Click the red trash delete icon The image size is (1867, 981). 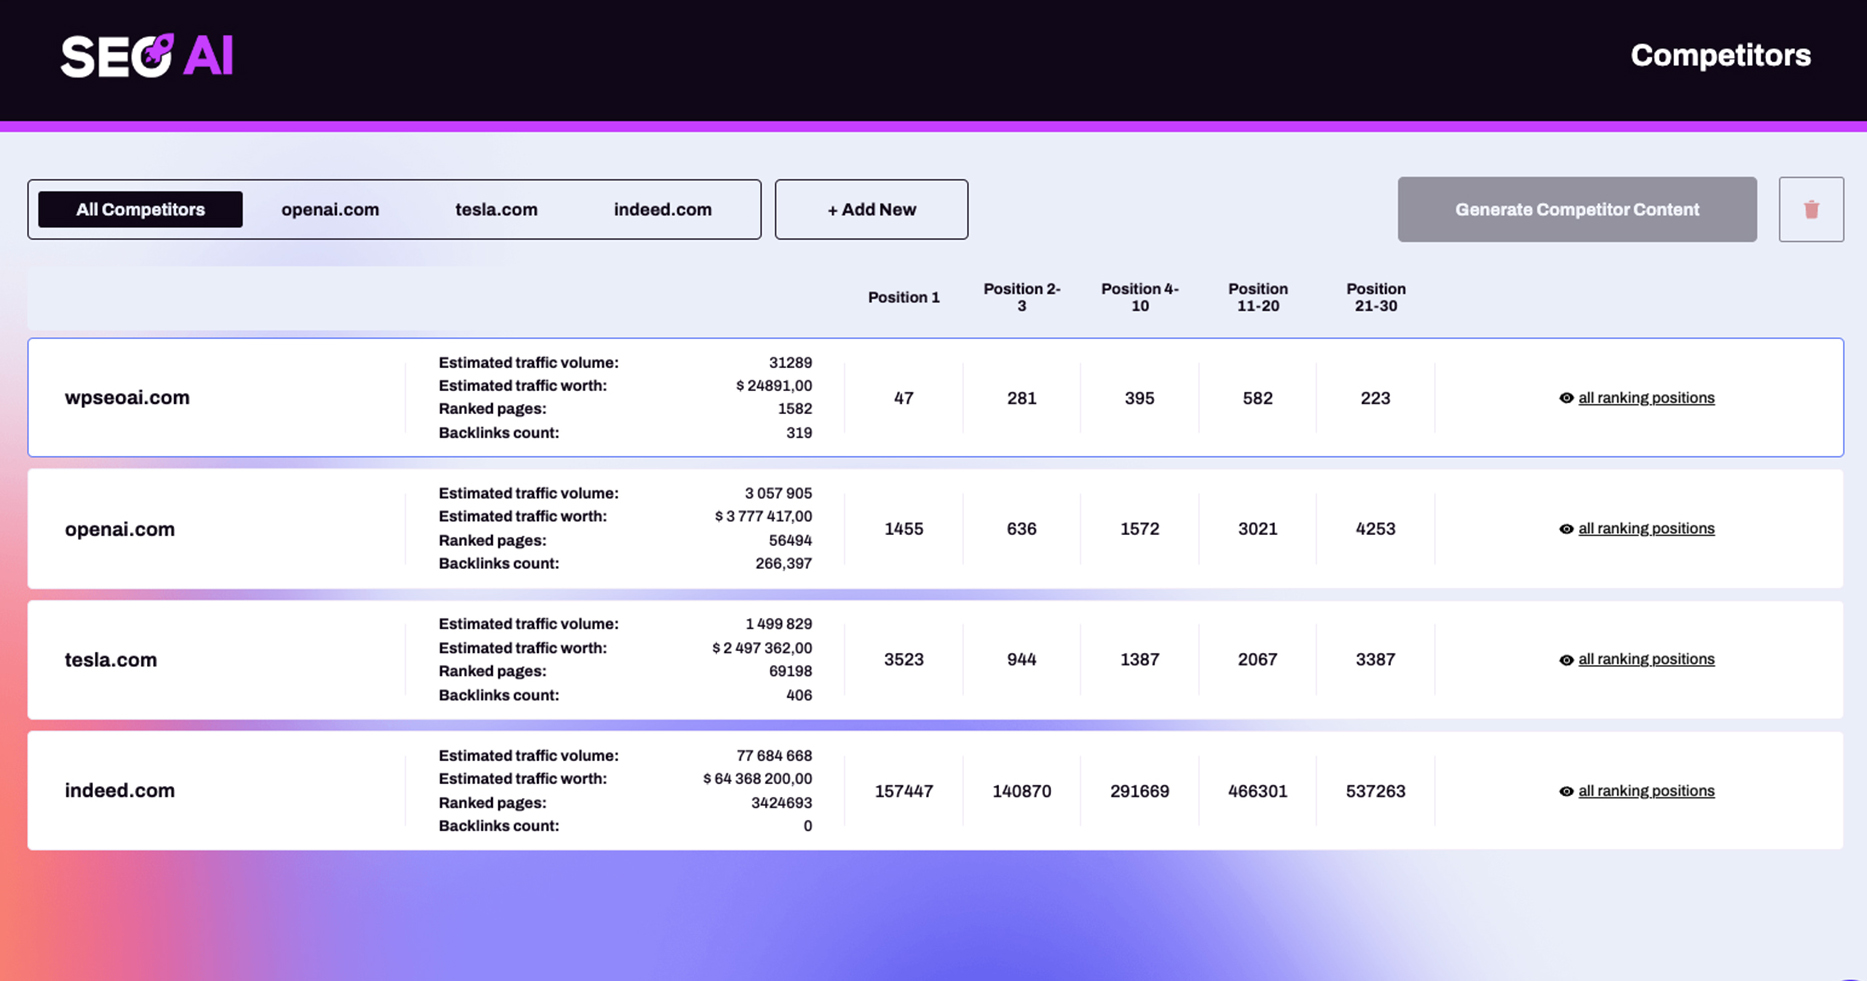point(1811,210)
